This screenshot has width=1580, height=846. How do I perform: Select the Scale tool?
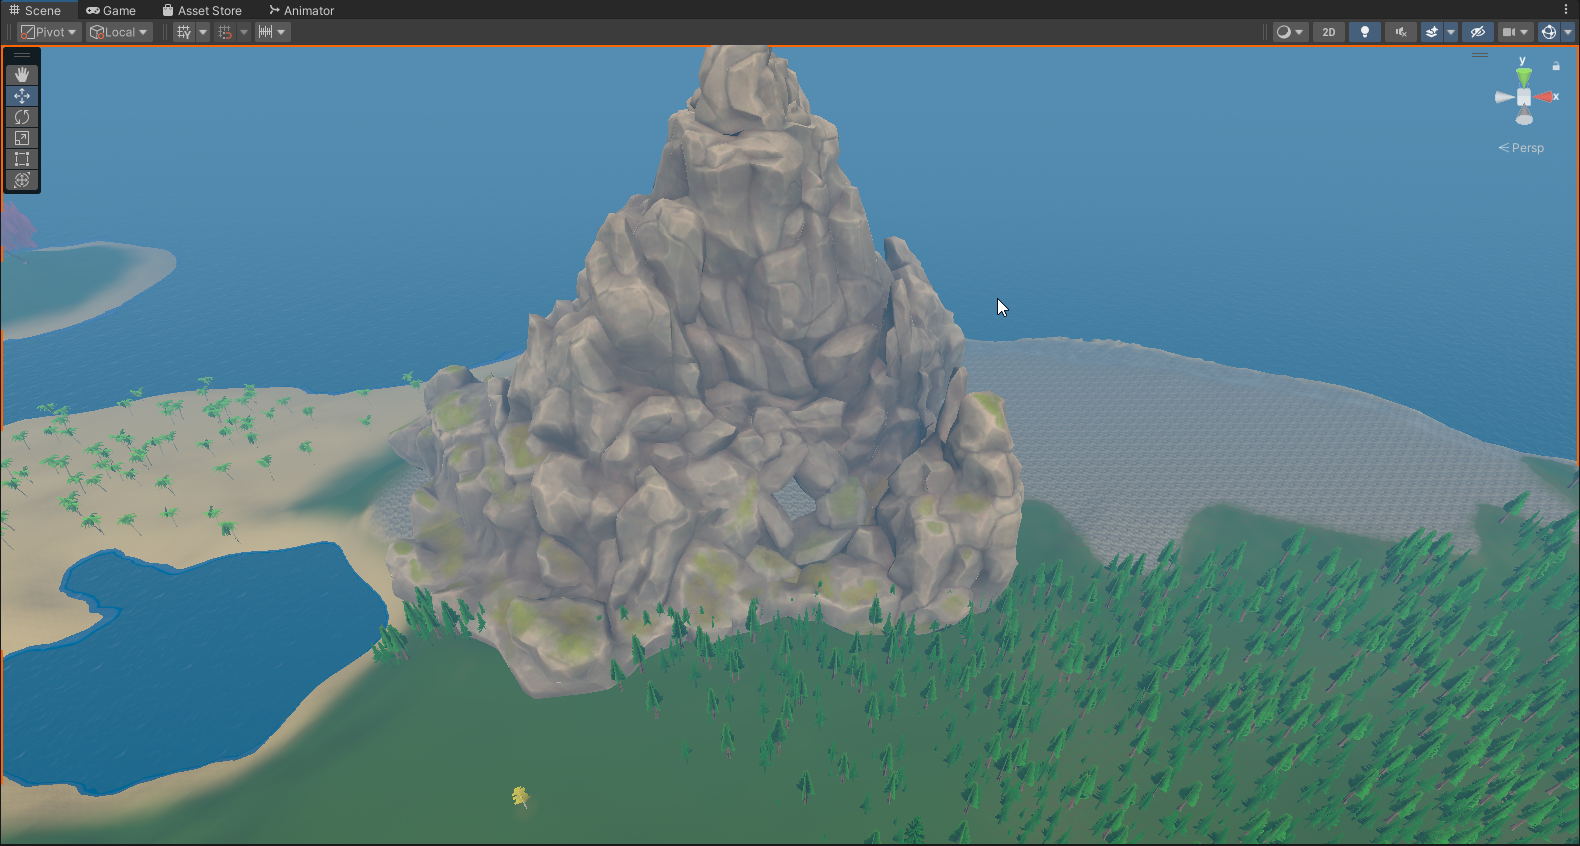[x=22, y=138]
